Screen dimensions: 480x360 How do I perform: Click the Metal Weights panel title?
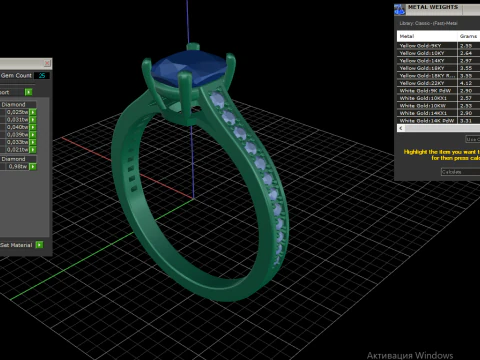pyautogui.click(x=433, y=7)
